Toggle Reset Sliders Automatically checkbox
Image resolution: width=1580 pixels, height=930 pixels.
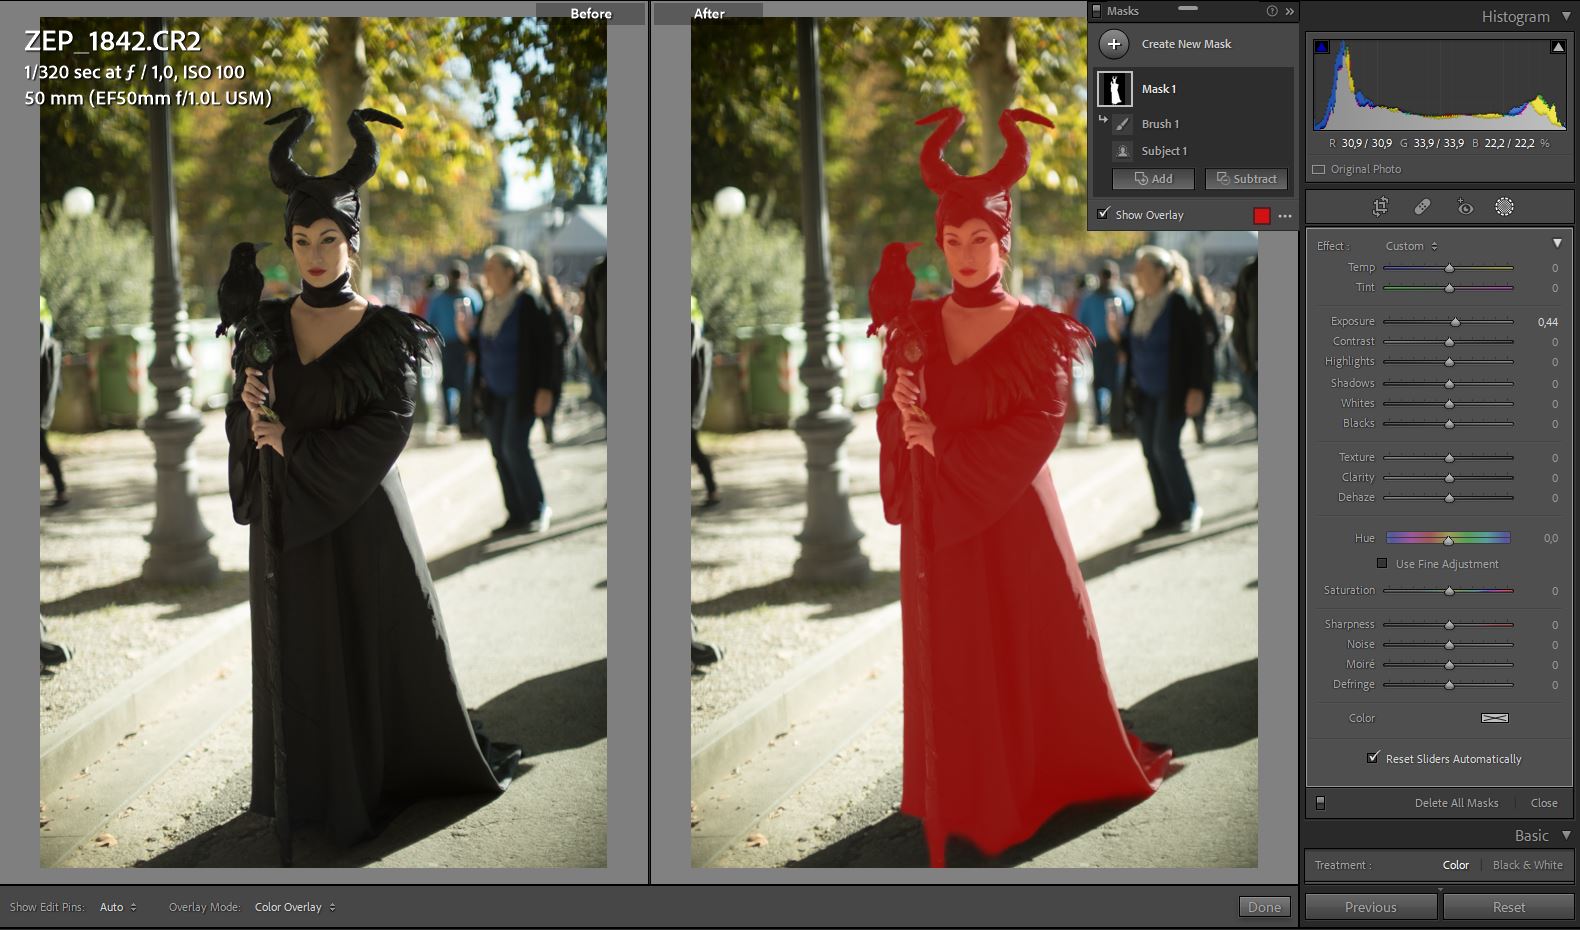click(x=1373, y=757)
